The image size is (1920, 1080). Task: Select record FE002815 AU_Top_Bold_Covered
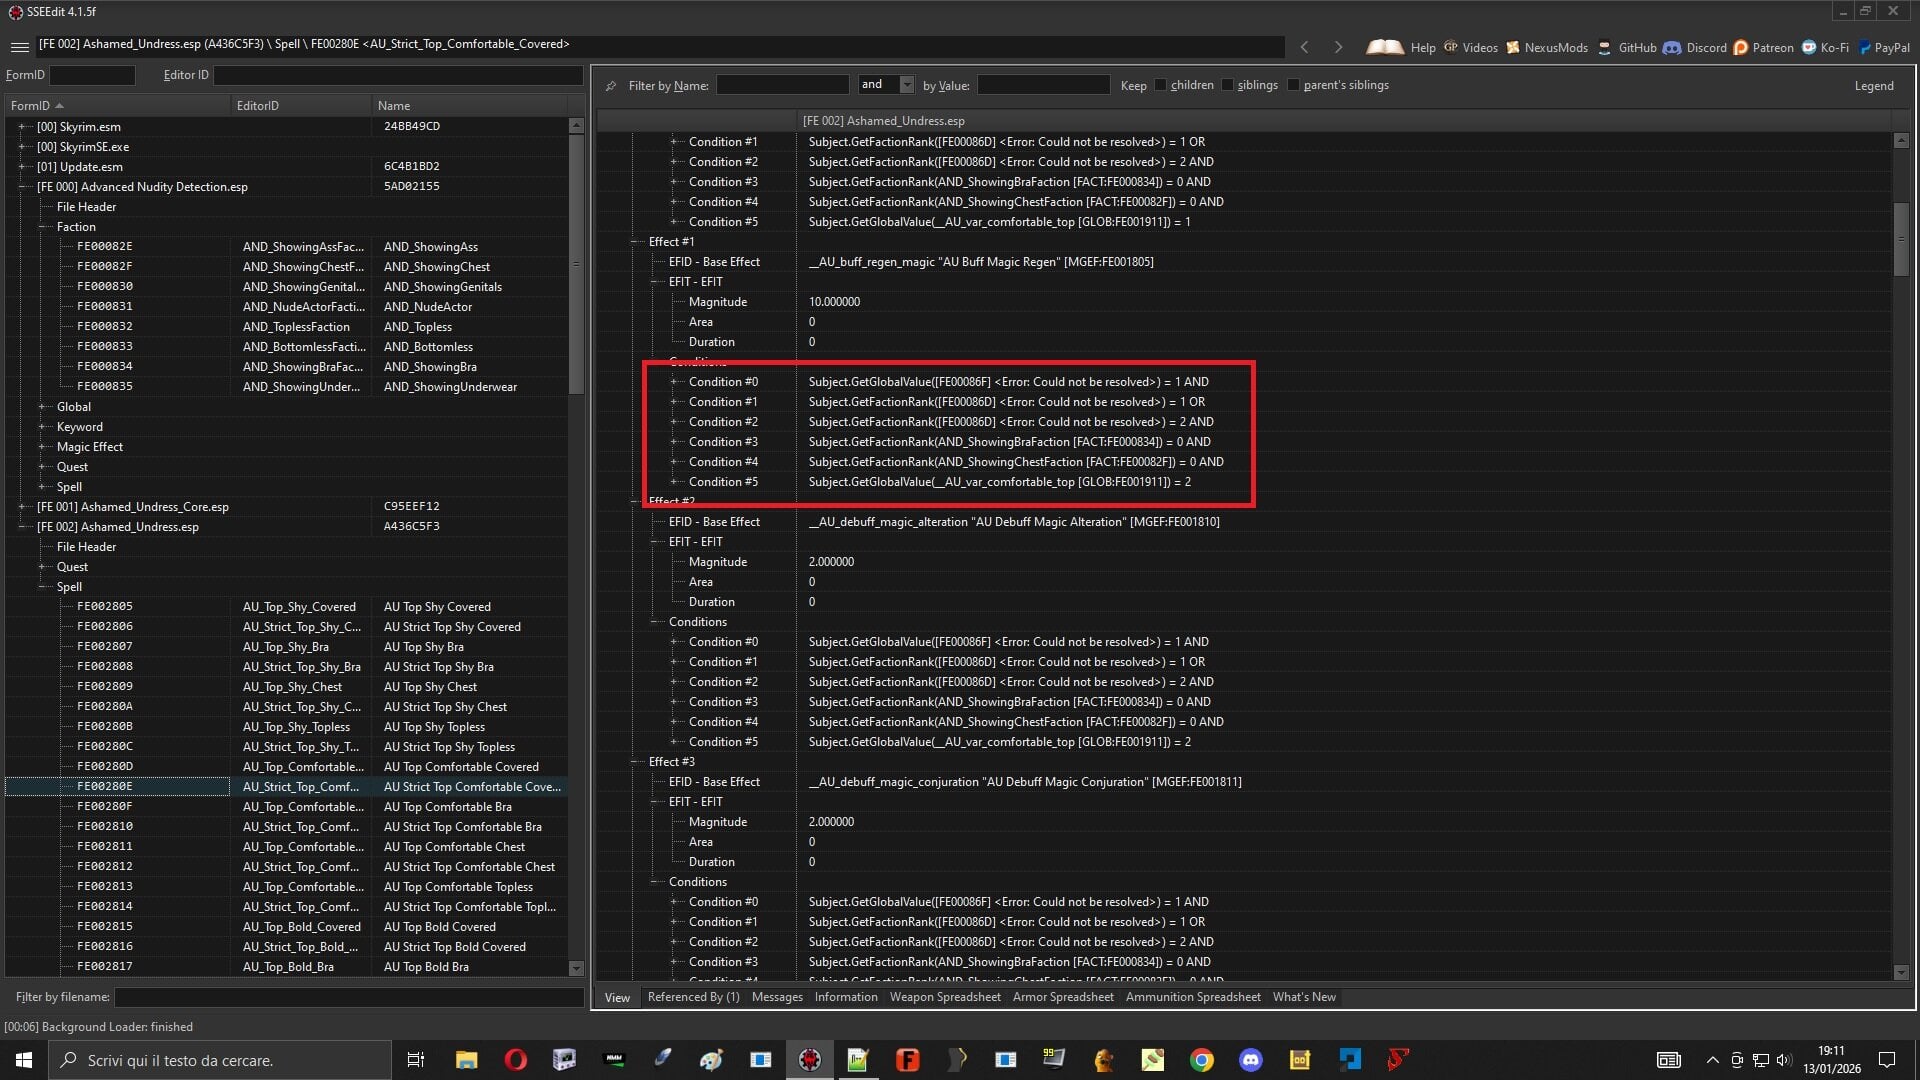coord(287,927)
